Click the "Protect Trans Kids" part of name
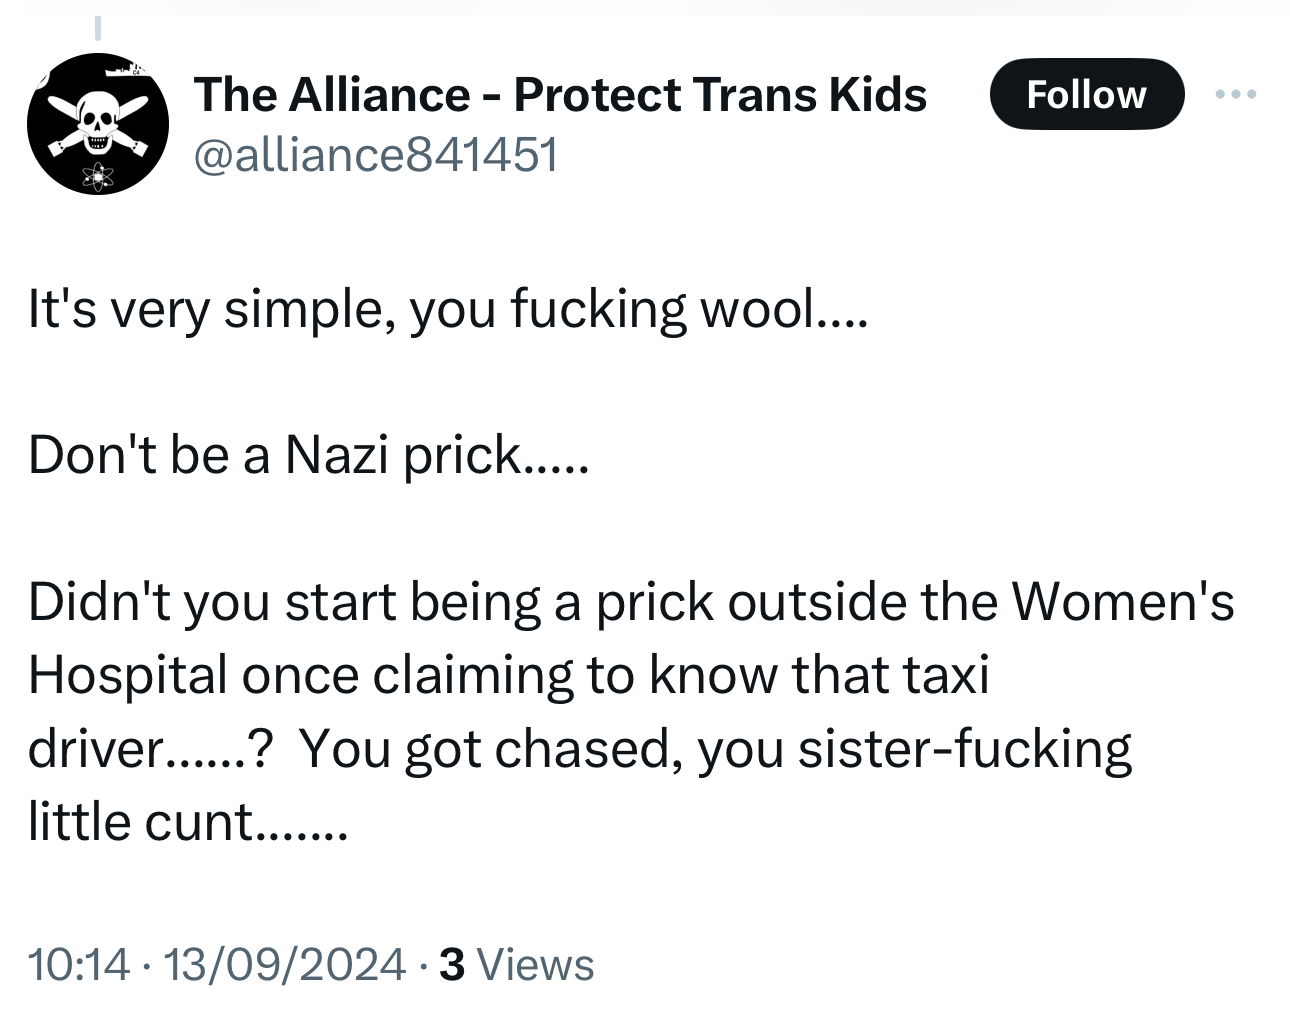The width and height of the screenshot is (1290, 1036). point(720,94)
